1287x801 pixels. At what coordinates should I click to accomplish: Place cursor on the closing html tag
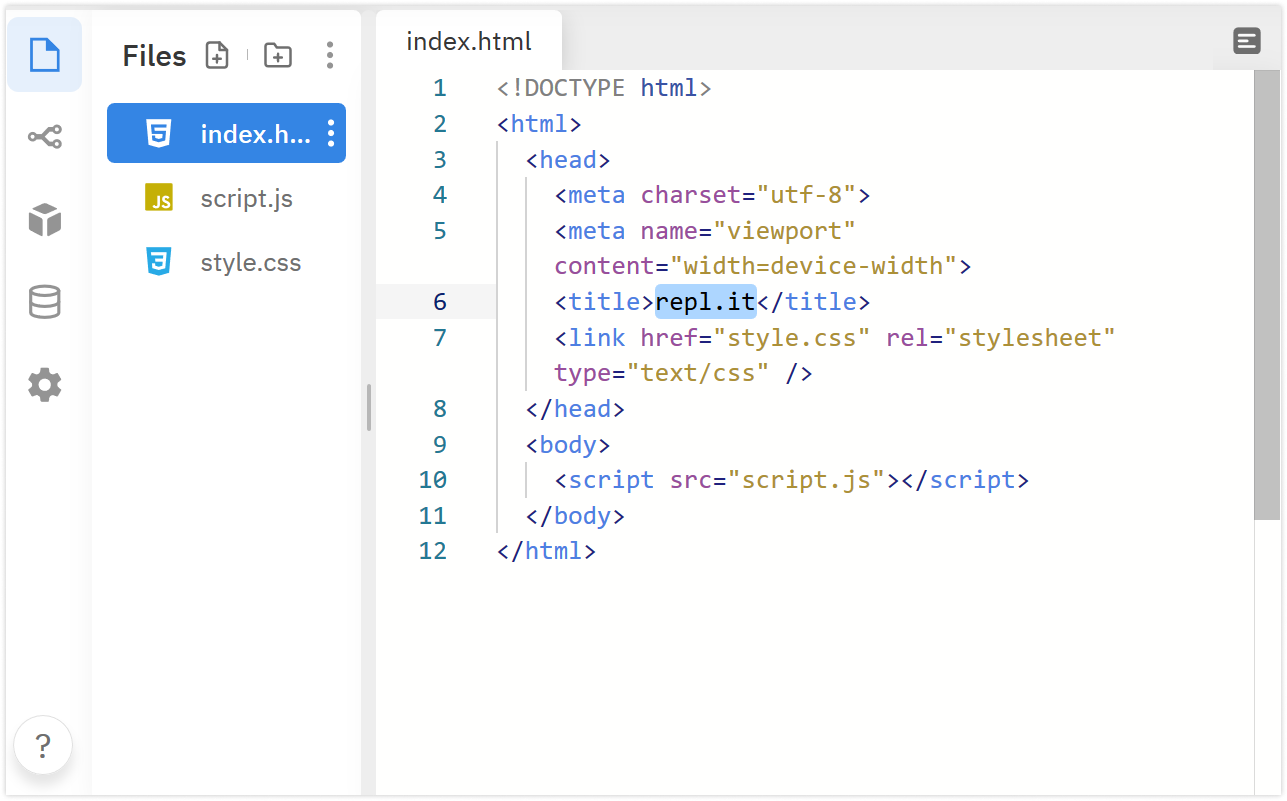(546, 551)
